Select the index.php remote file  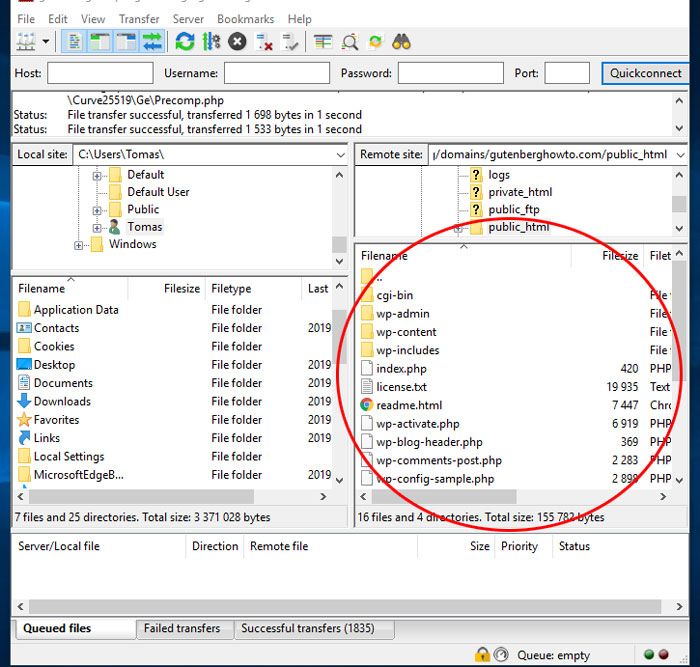(401, 369)
